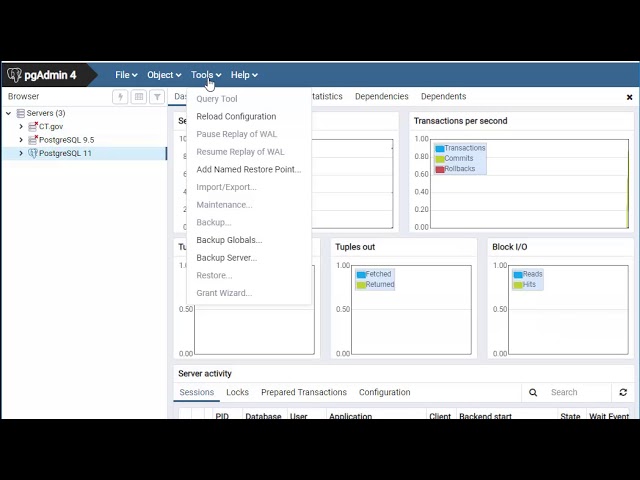The height and width of the screenshot is (480, 640).
Task: Click the Database column header
Action: click(263, 416)
